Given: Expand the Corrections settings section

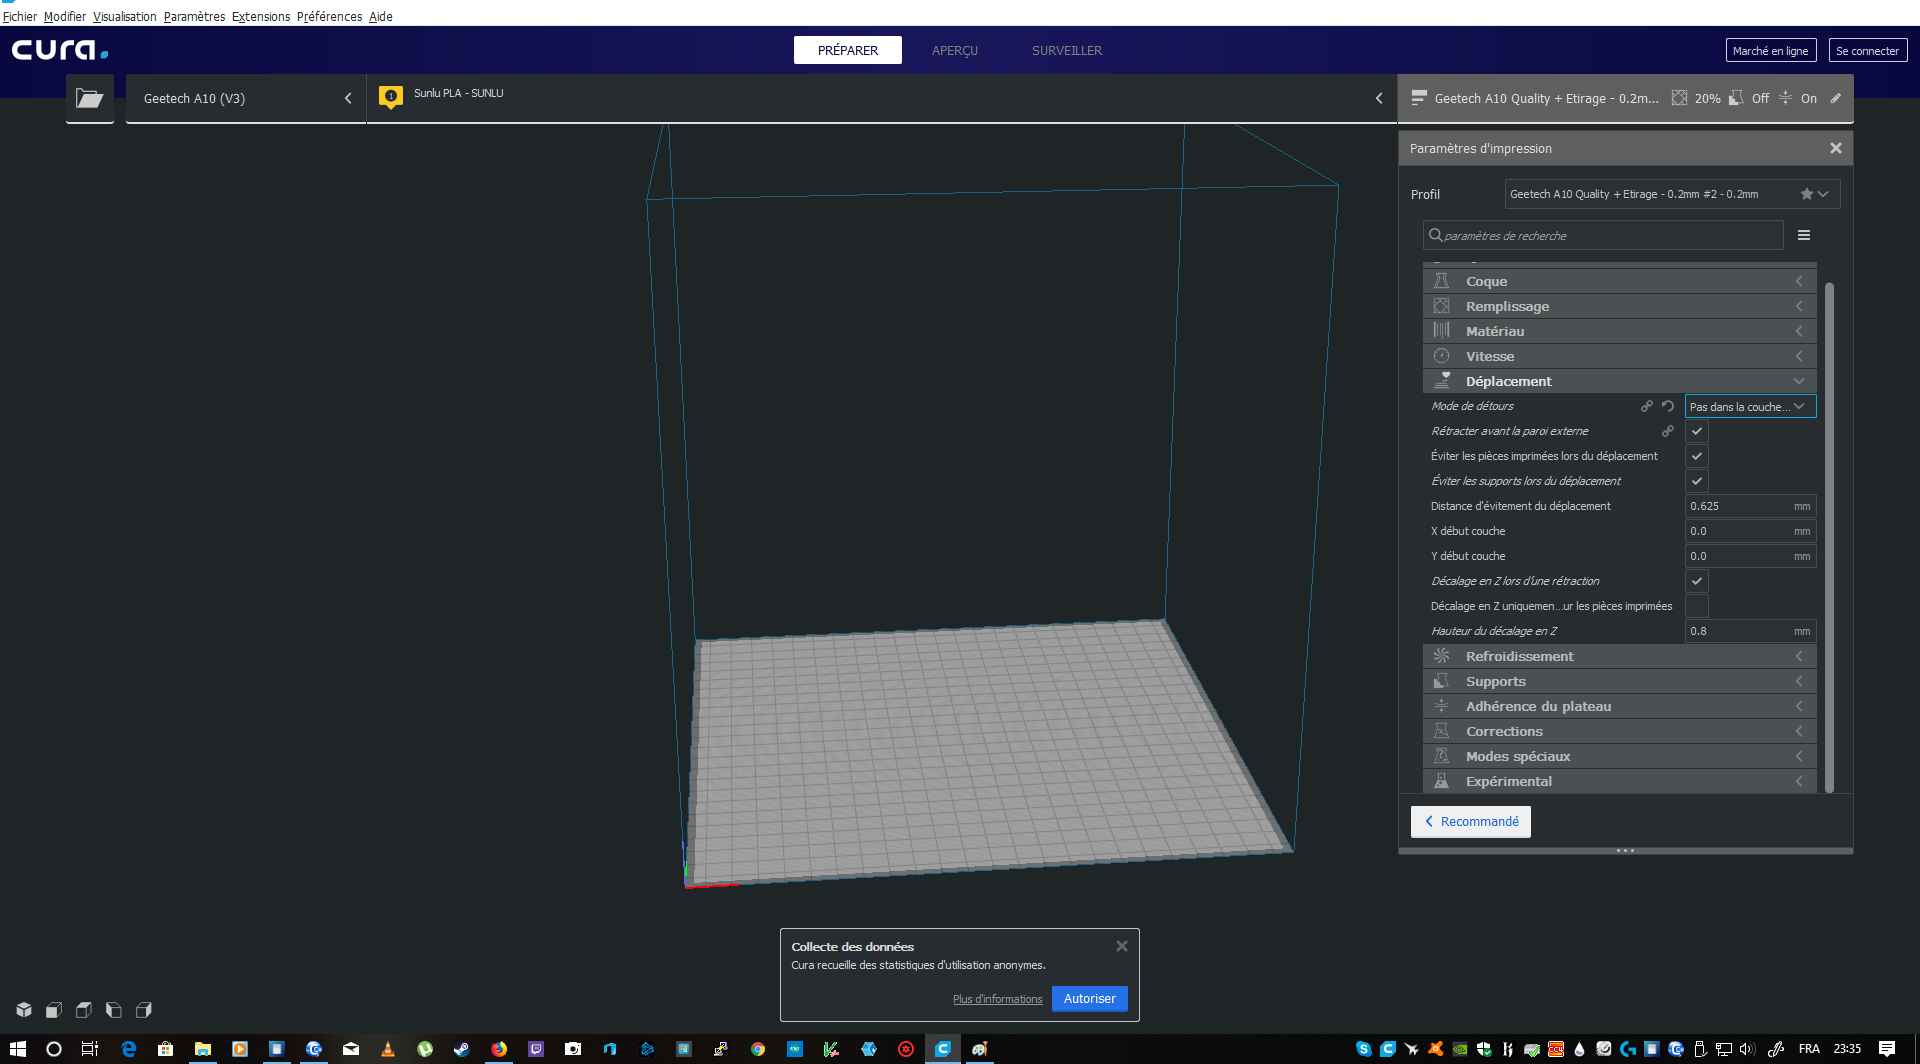Looking at the screenshot, I should [1619, 731].
